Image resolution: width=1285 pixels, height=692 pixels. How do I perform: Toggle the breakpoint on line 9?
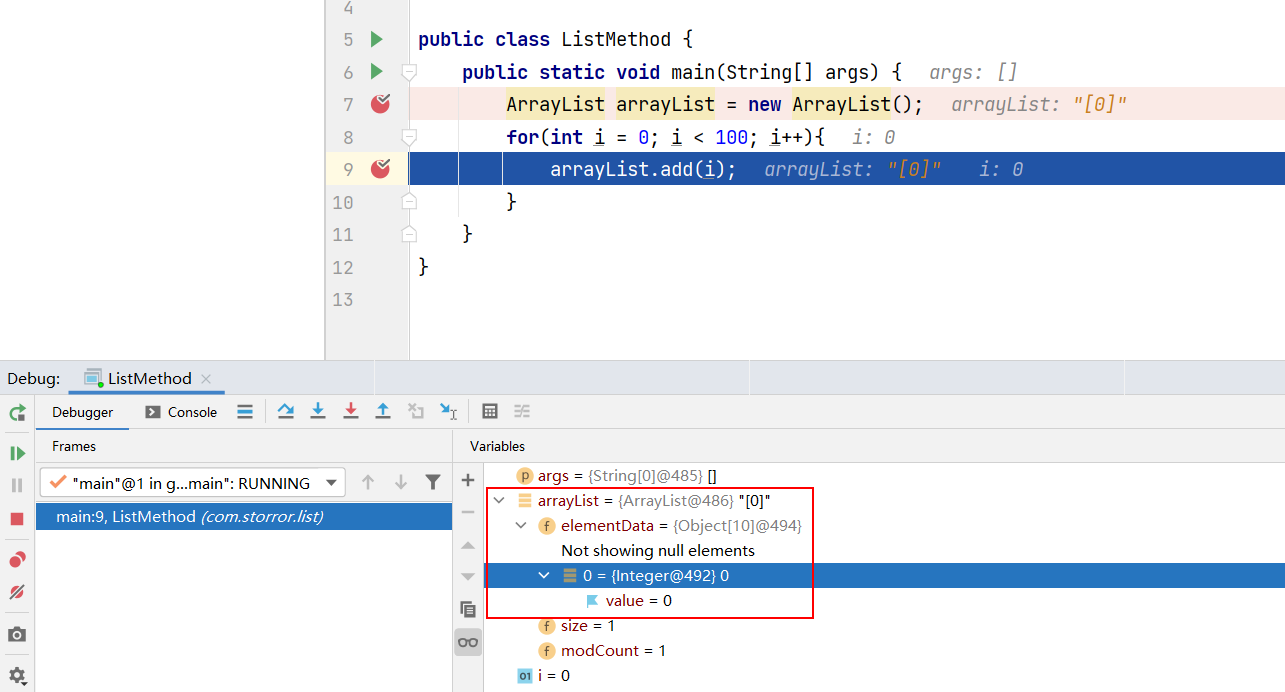pyautogui.click(x=380, y=169)
